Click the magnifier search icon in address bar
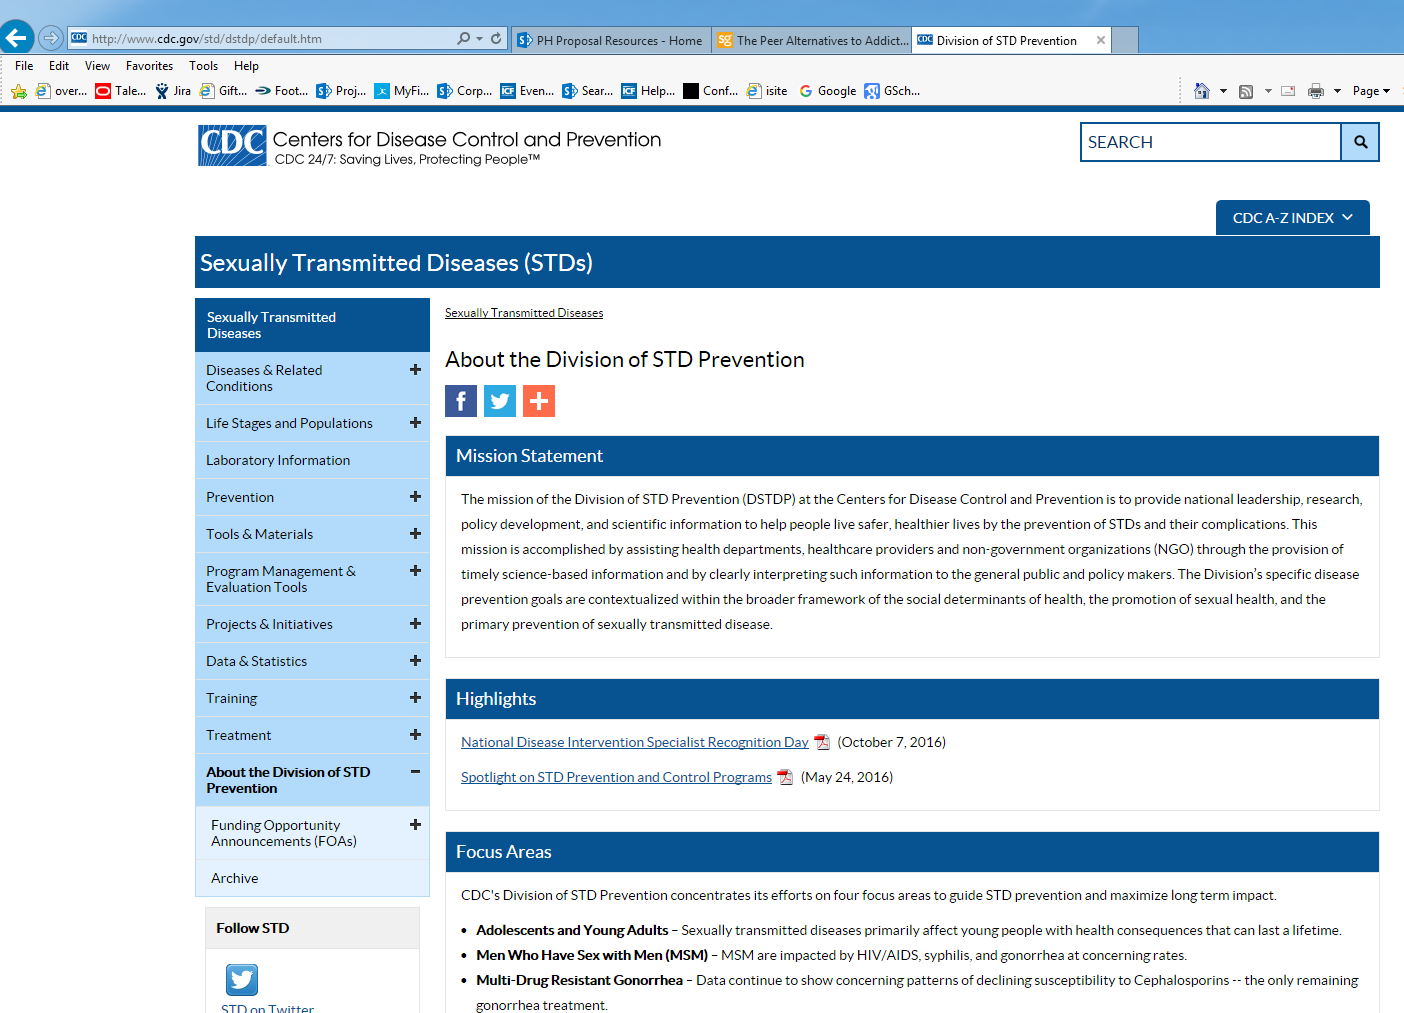Image resolution: width=1404 pixels, height=1013 pixels. [463, 39]
